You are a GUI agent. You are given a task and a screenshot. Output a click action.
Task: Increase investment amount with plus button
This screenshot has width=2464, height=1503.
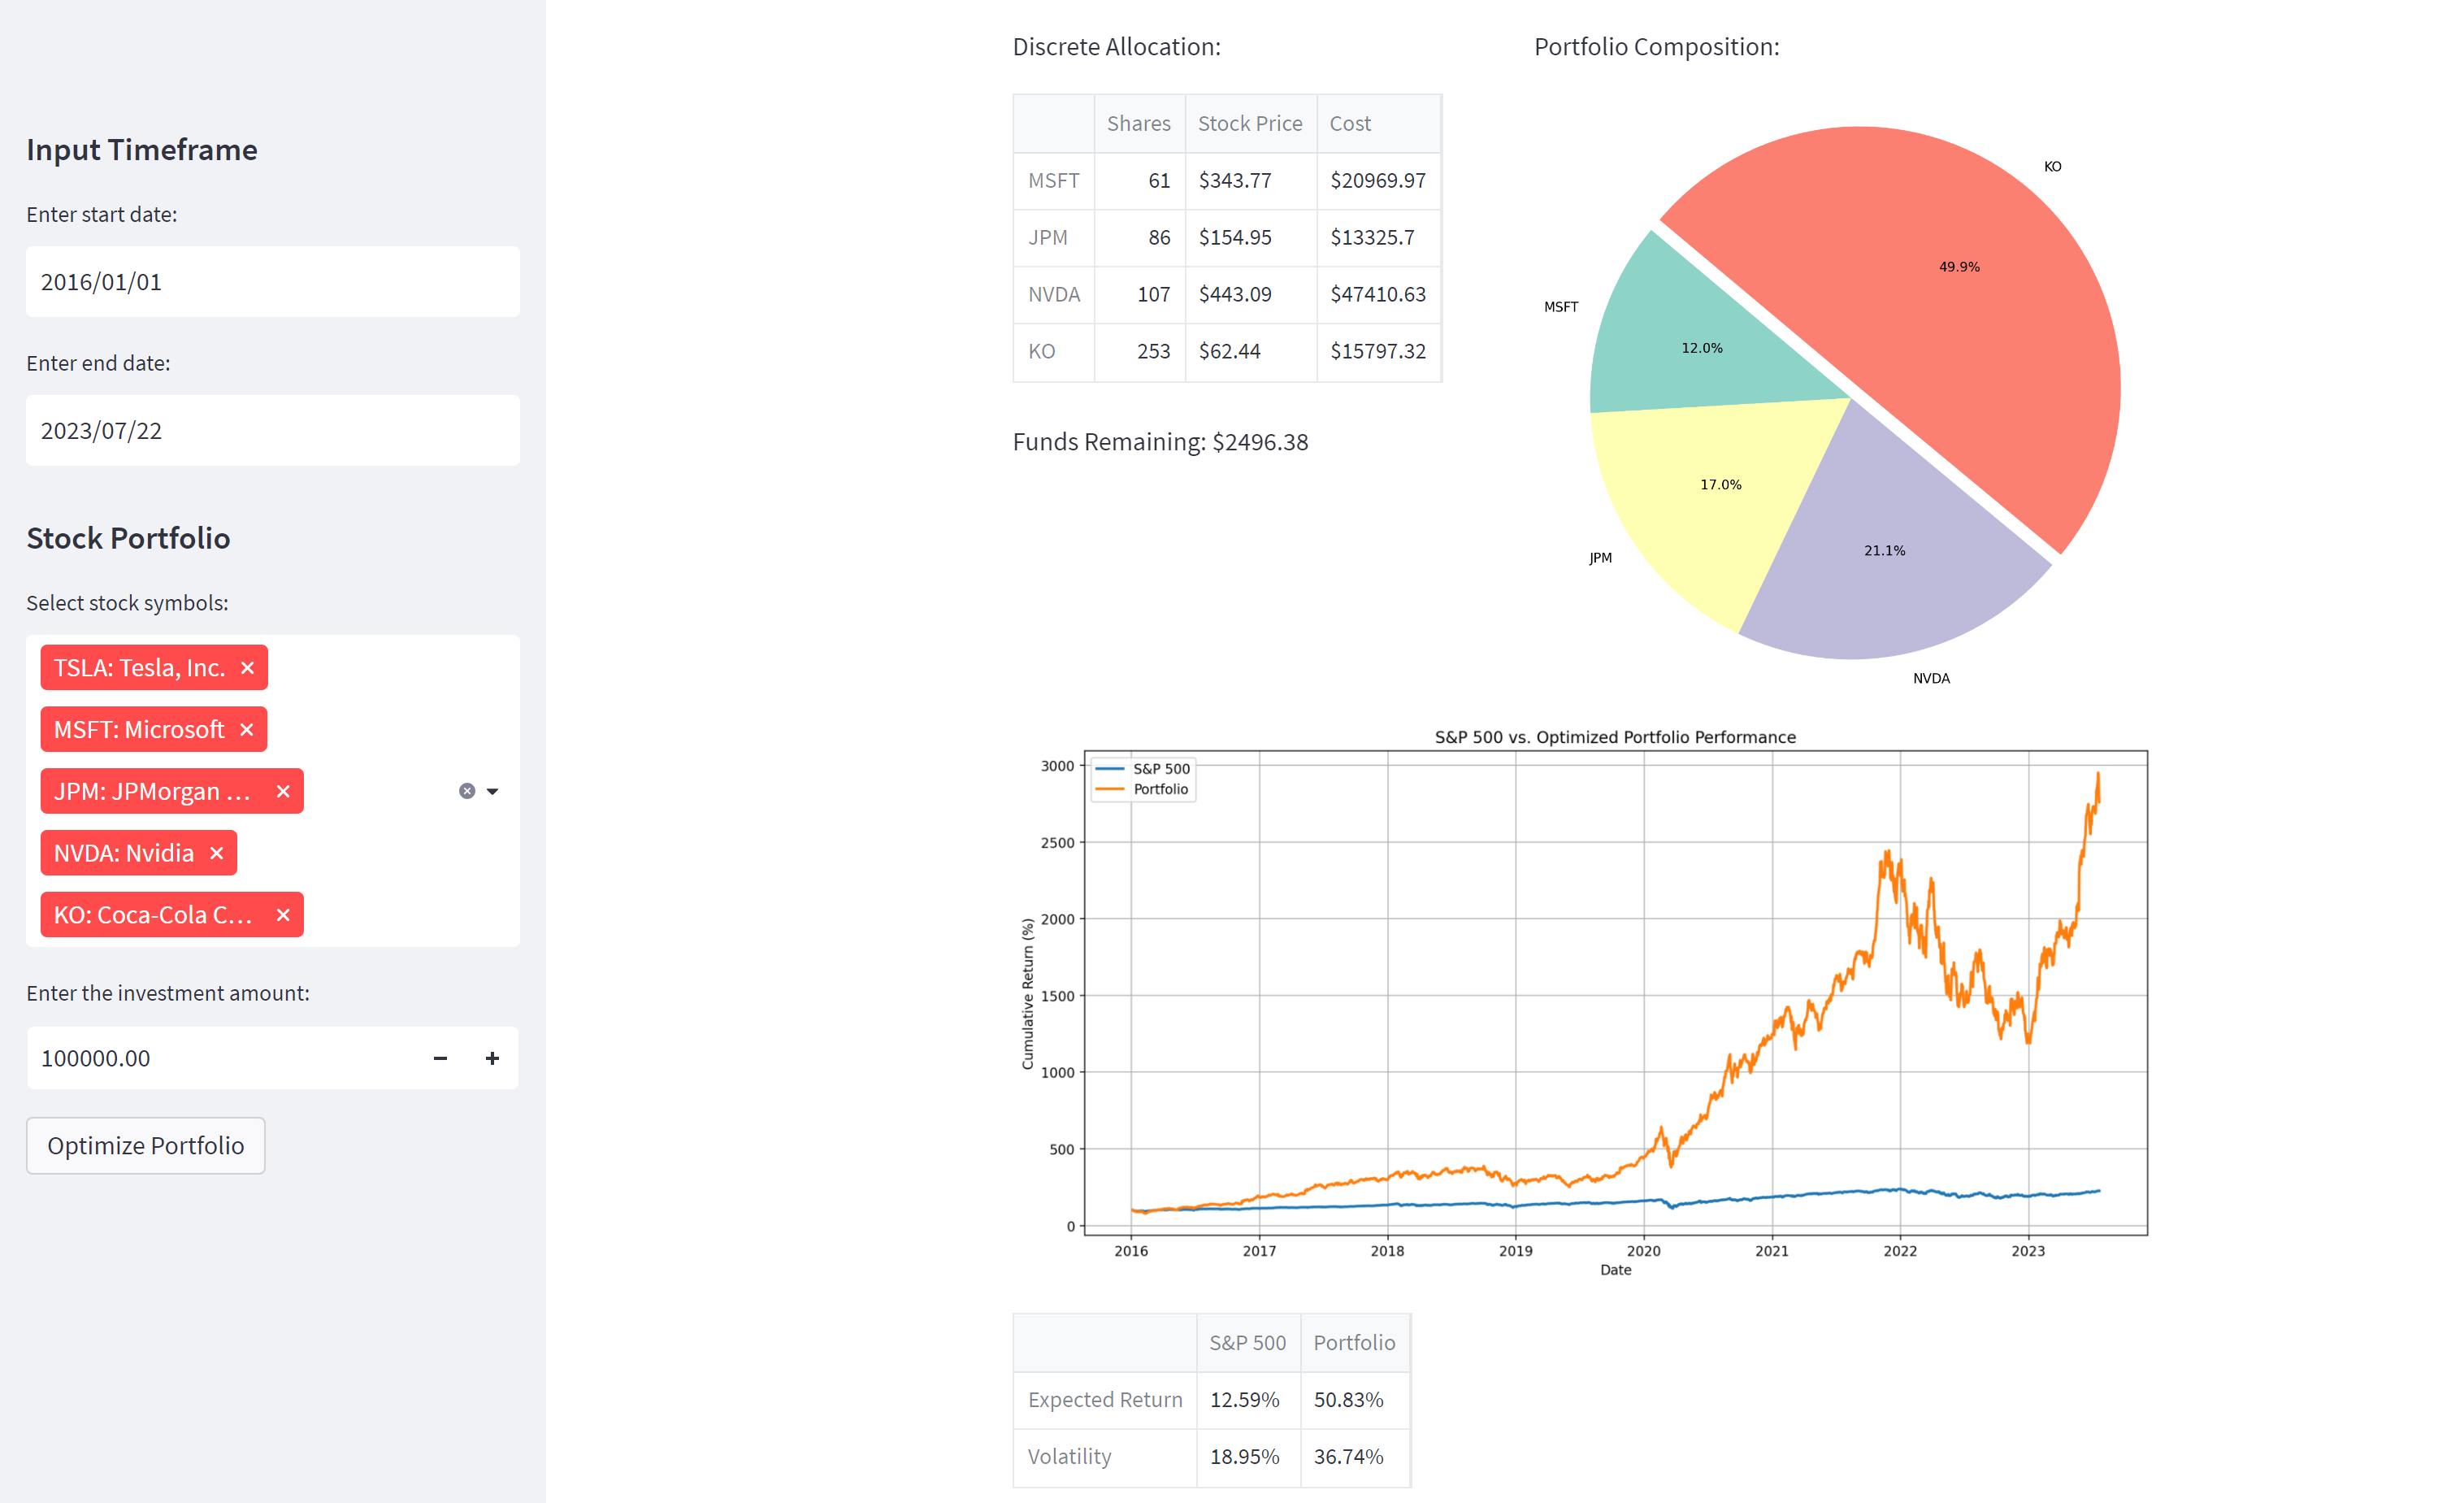(x=492, y=1058)
